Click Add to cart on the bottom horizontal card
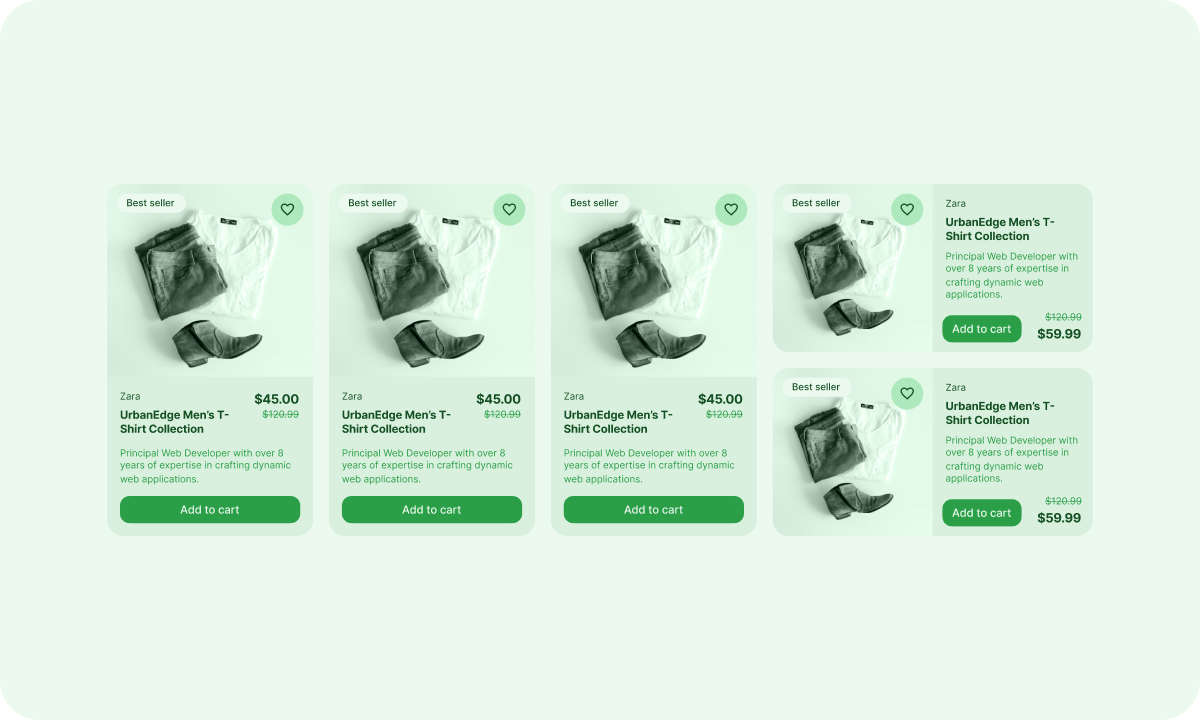The width and height of the screenshot is (1200, 720). (982, 513)
